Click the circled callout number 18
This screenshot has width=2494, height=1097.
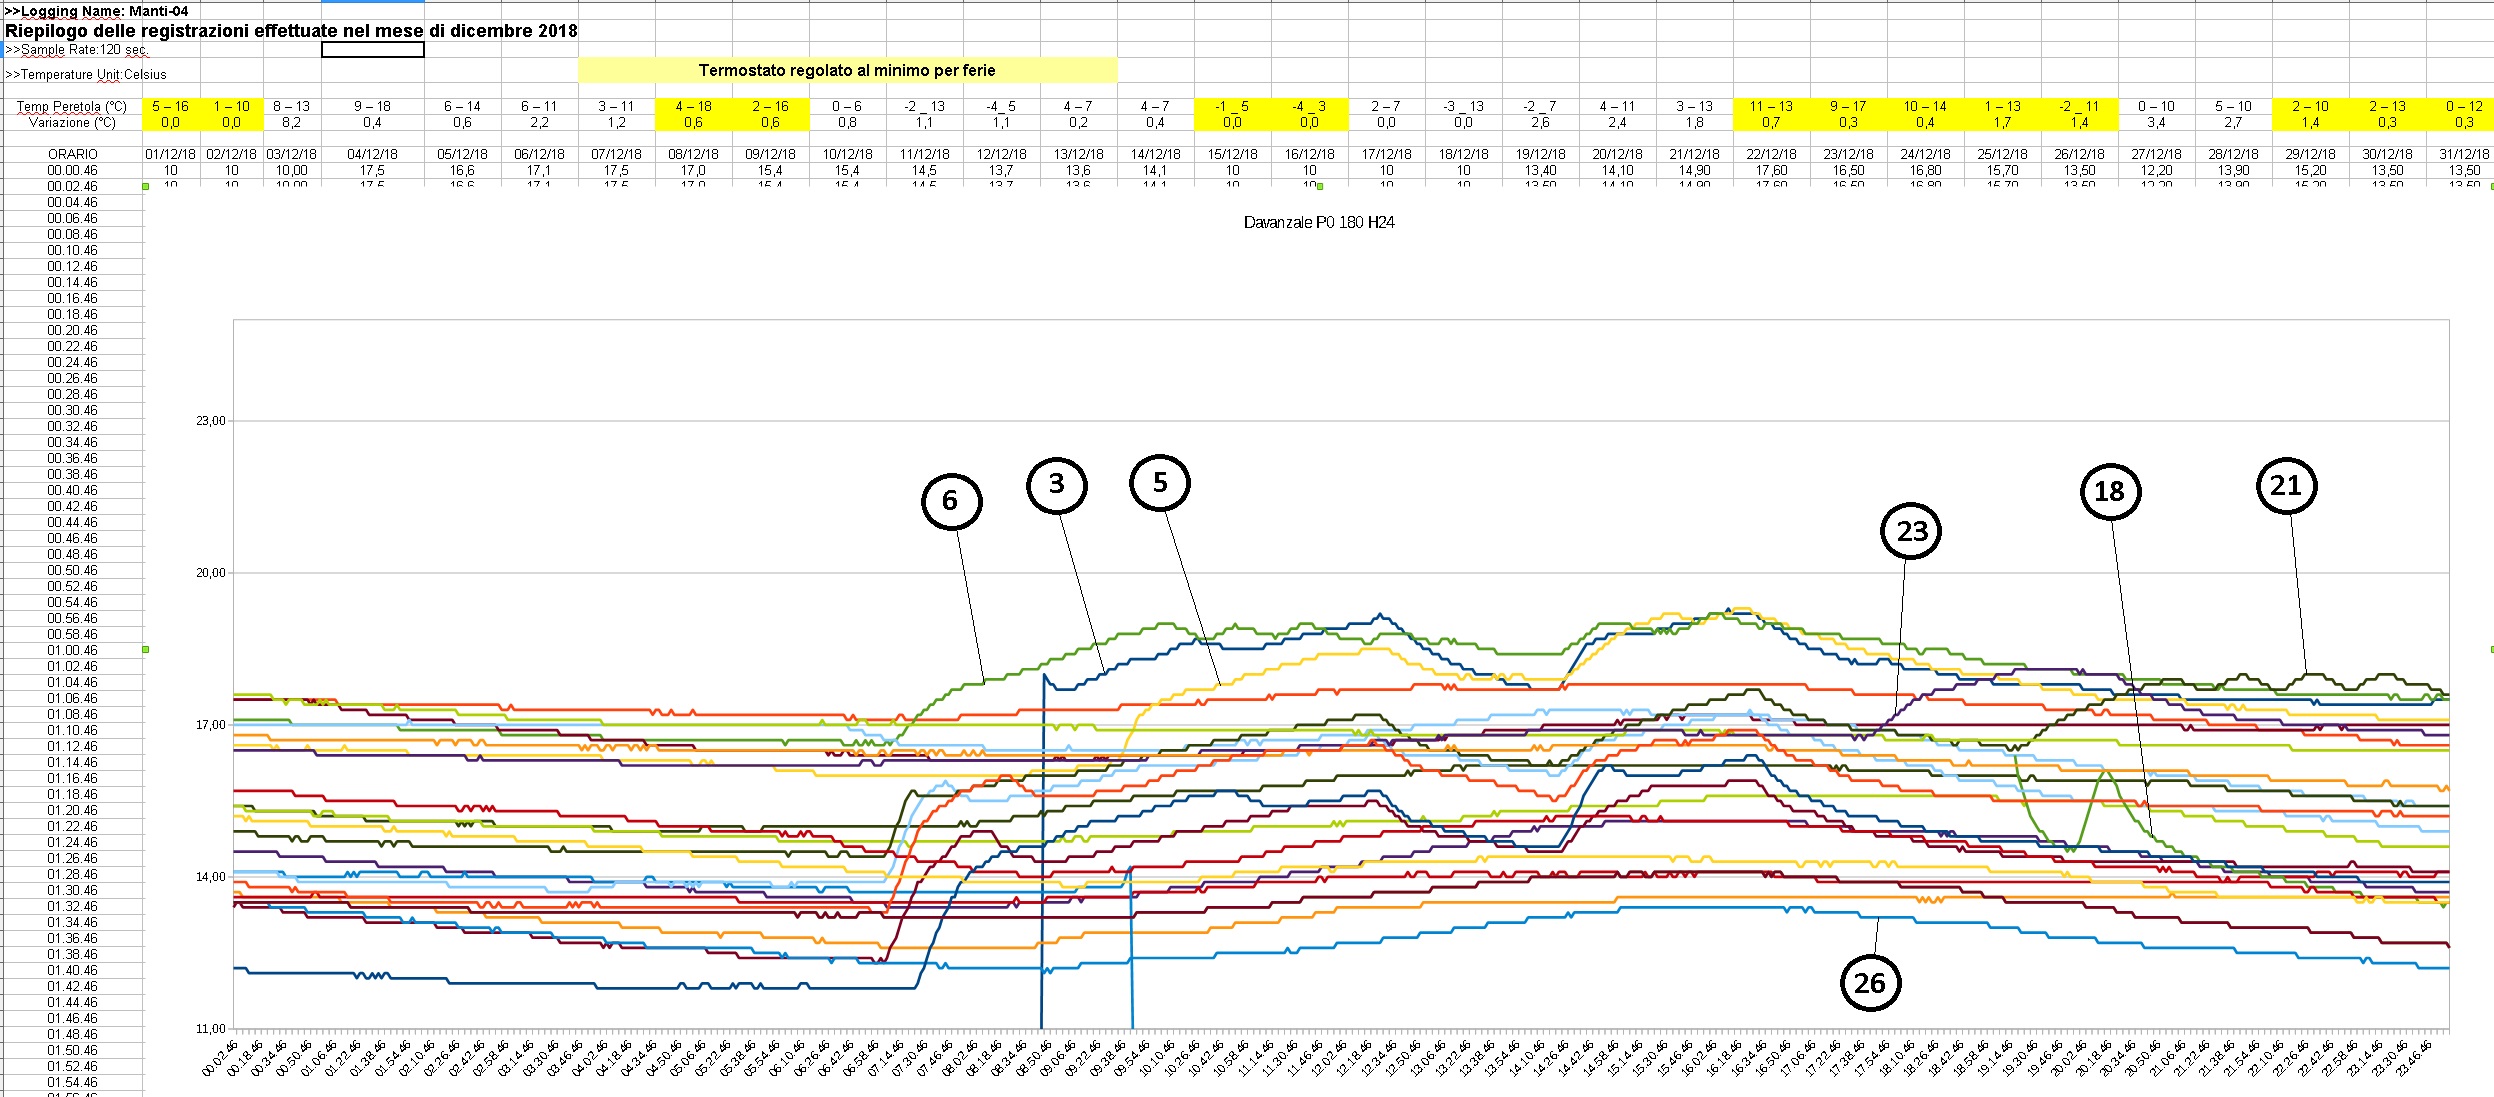pyautogui.click(x=2109, y=491)
